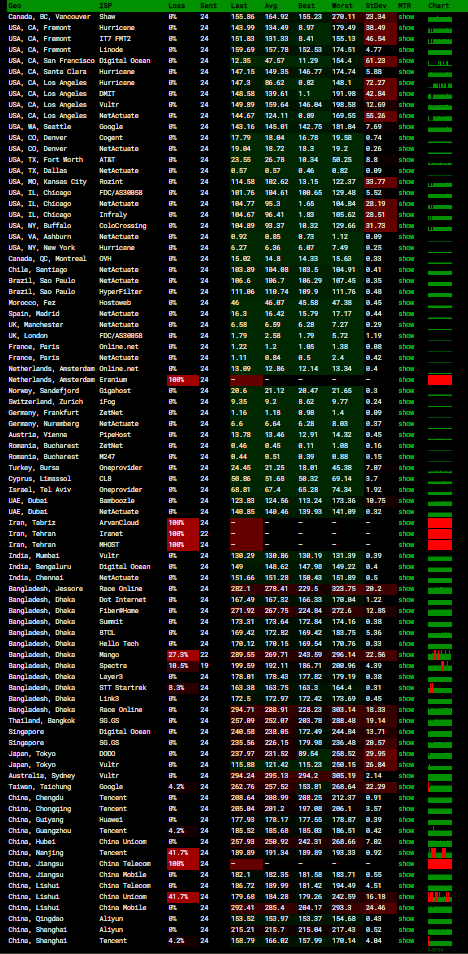The image size is (468, 954).
Task: Sort by the StDev column header
Action: pos(373,5)
